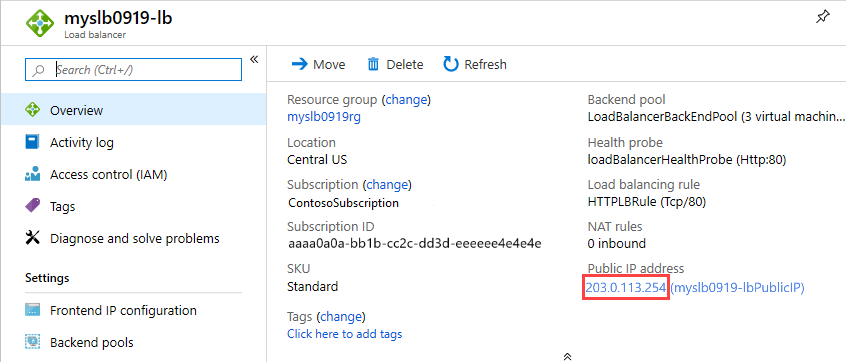846x362 pixels.
Task: Click the trash can Delete icon
Action: coord(373,65)
